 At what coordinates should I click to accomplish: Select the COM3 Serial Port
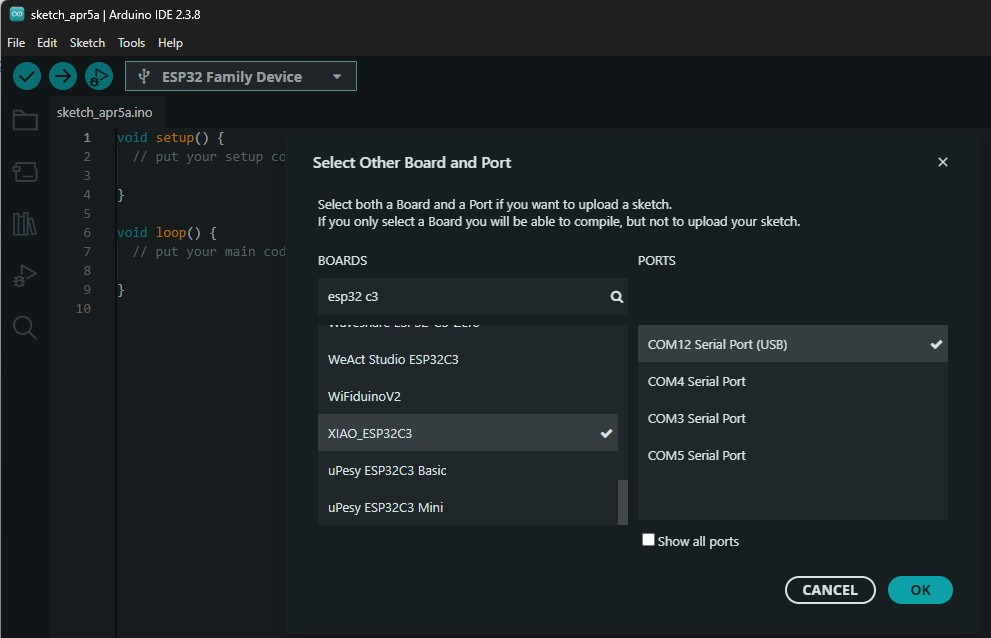coord(793,418)
